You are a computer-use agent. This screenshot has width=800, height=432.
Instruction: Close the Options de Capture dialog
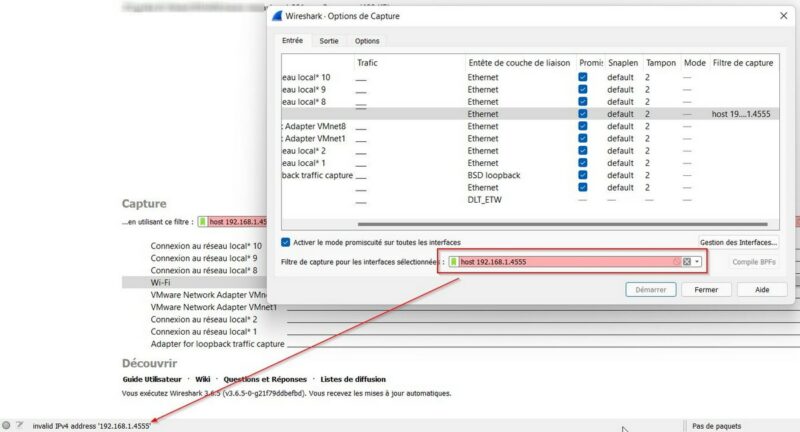(784, 16)
